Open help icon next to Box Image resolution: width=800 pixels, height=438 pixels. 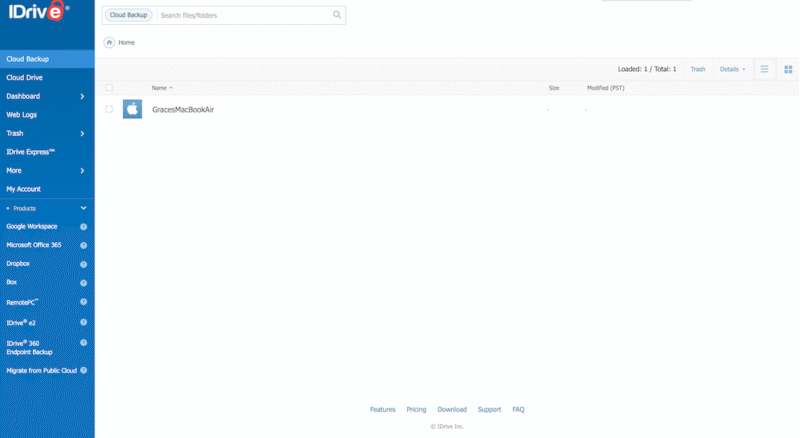click(84, 283)
